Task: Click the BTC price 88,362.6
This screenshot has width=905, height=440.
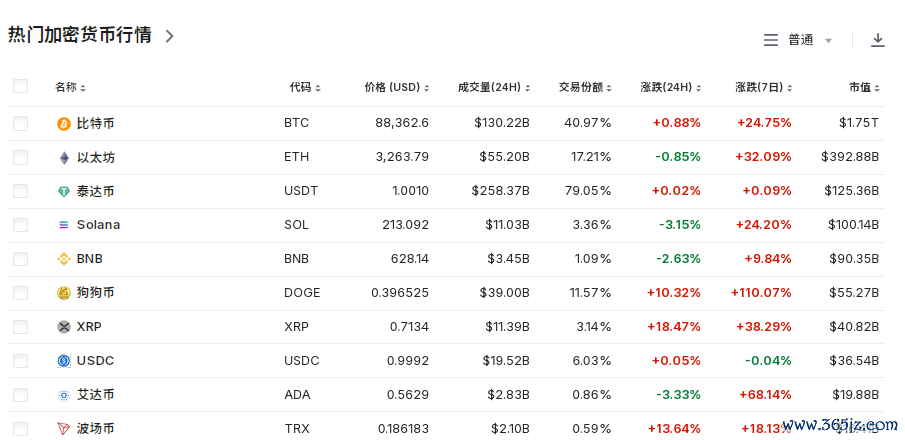Action: point(401,123)
